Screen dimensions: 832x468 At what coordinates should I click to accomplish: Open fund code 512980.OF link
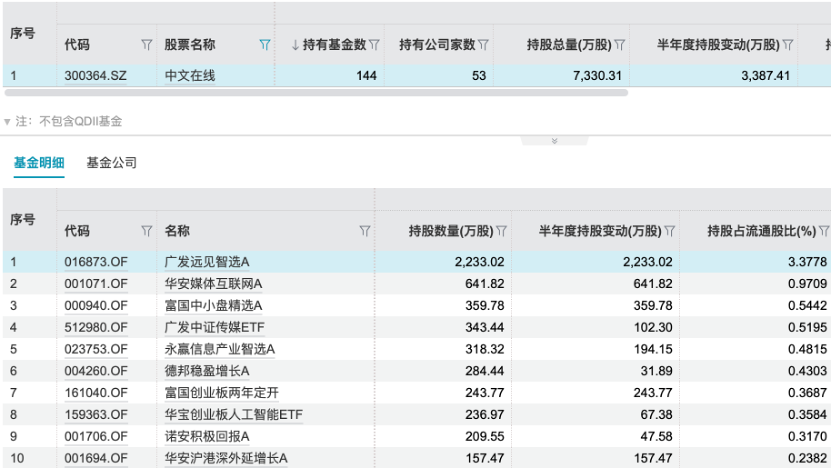96,327
